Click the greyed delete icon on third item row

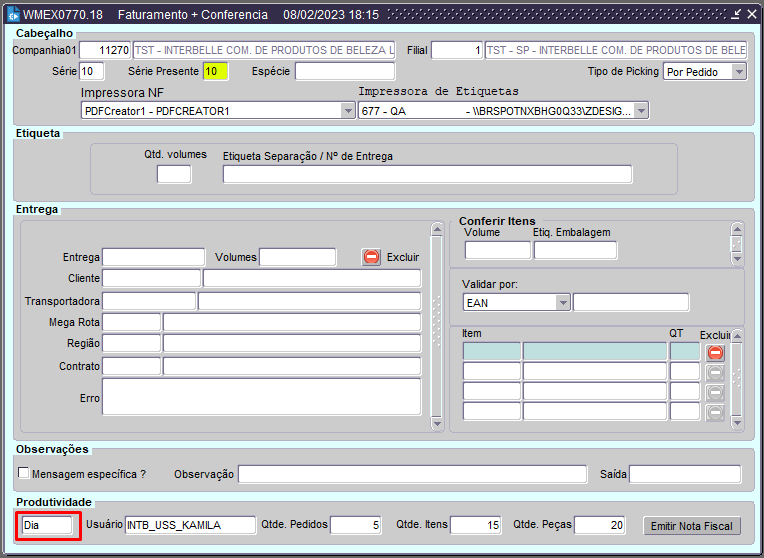[x=715, y=392]
